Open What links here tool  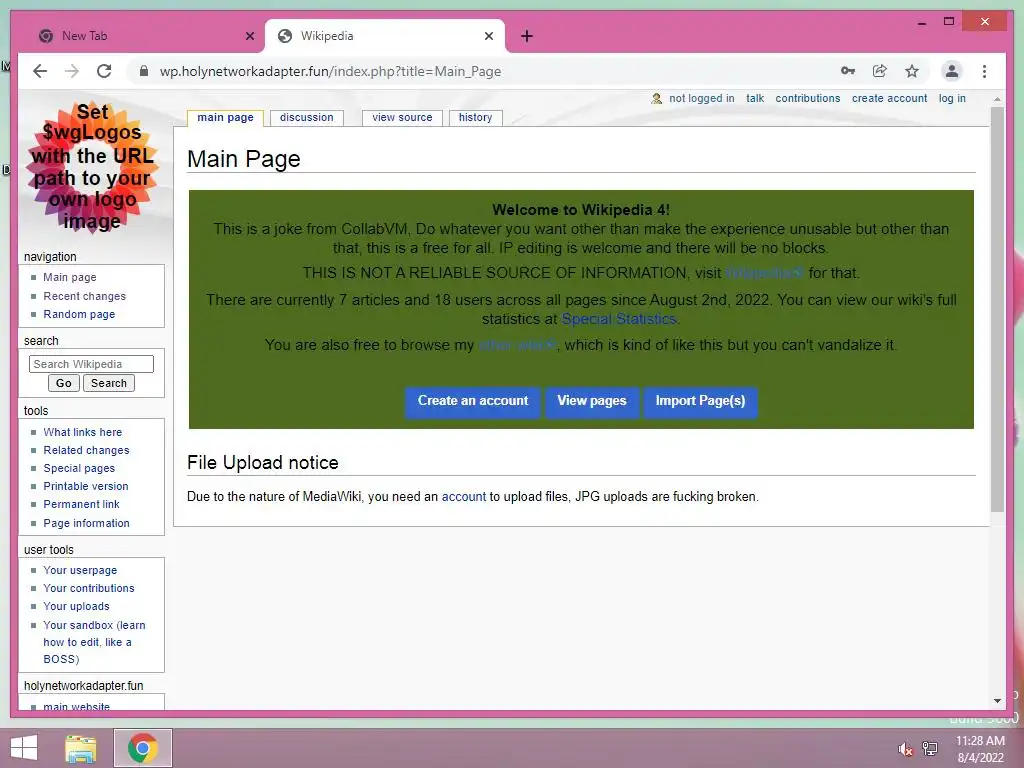tap(83, 432)
